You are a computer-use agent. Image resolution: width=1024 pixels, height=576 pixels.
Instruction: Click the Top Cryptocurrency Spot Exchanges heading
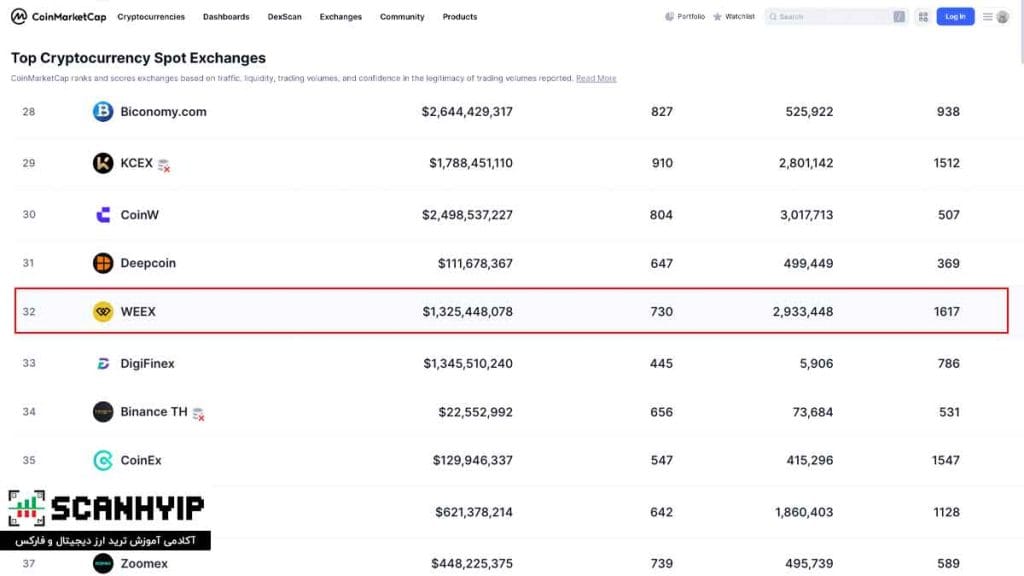(138, 58)
